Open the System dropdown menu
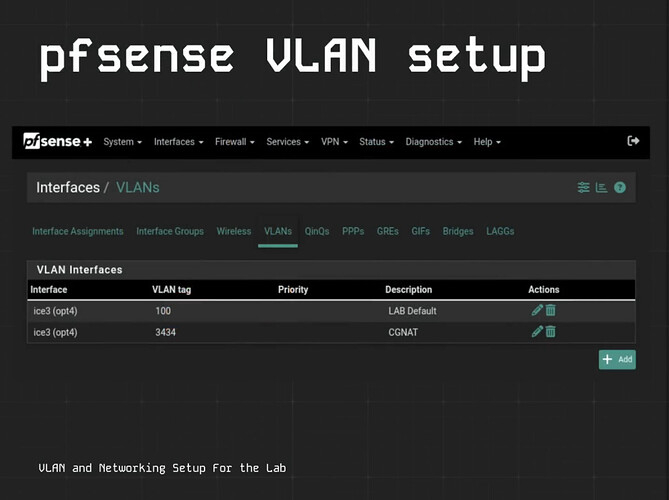Image resolution: width=669 pixels, height=500 pixels. tap(122, 142)
